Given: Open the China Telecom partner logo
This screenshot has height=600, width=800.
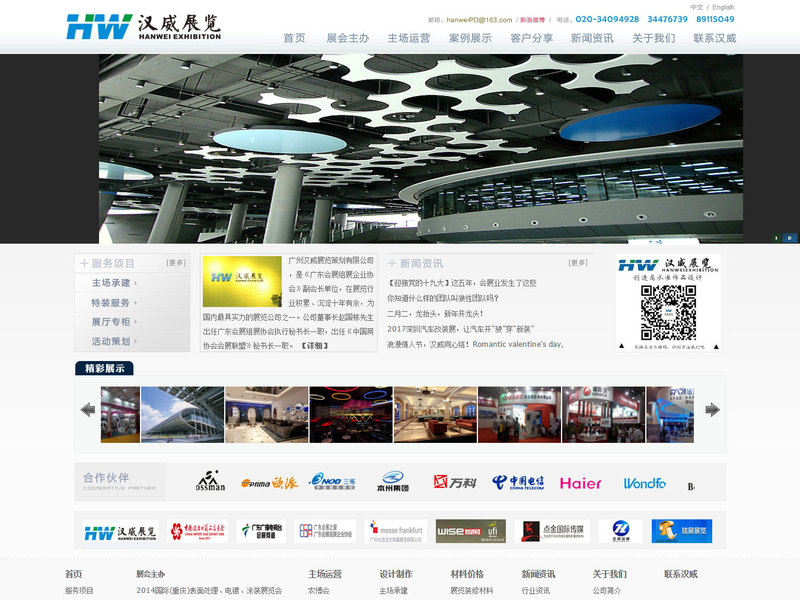Looking at the screenshot, I should [x=518, y=482].
